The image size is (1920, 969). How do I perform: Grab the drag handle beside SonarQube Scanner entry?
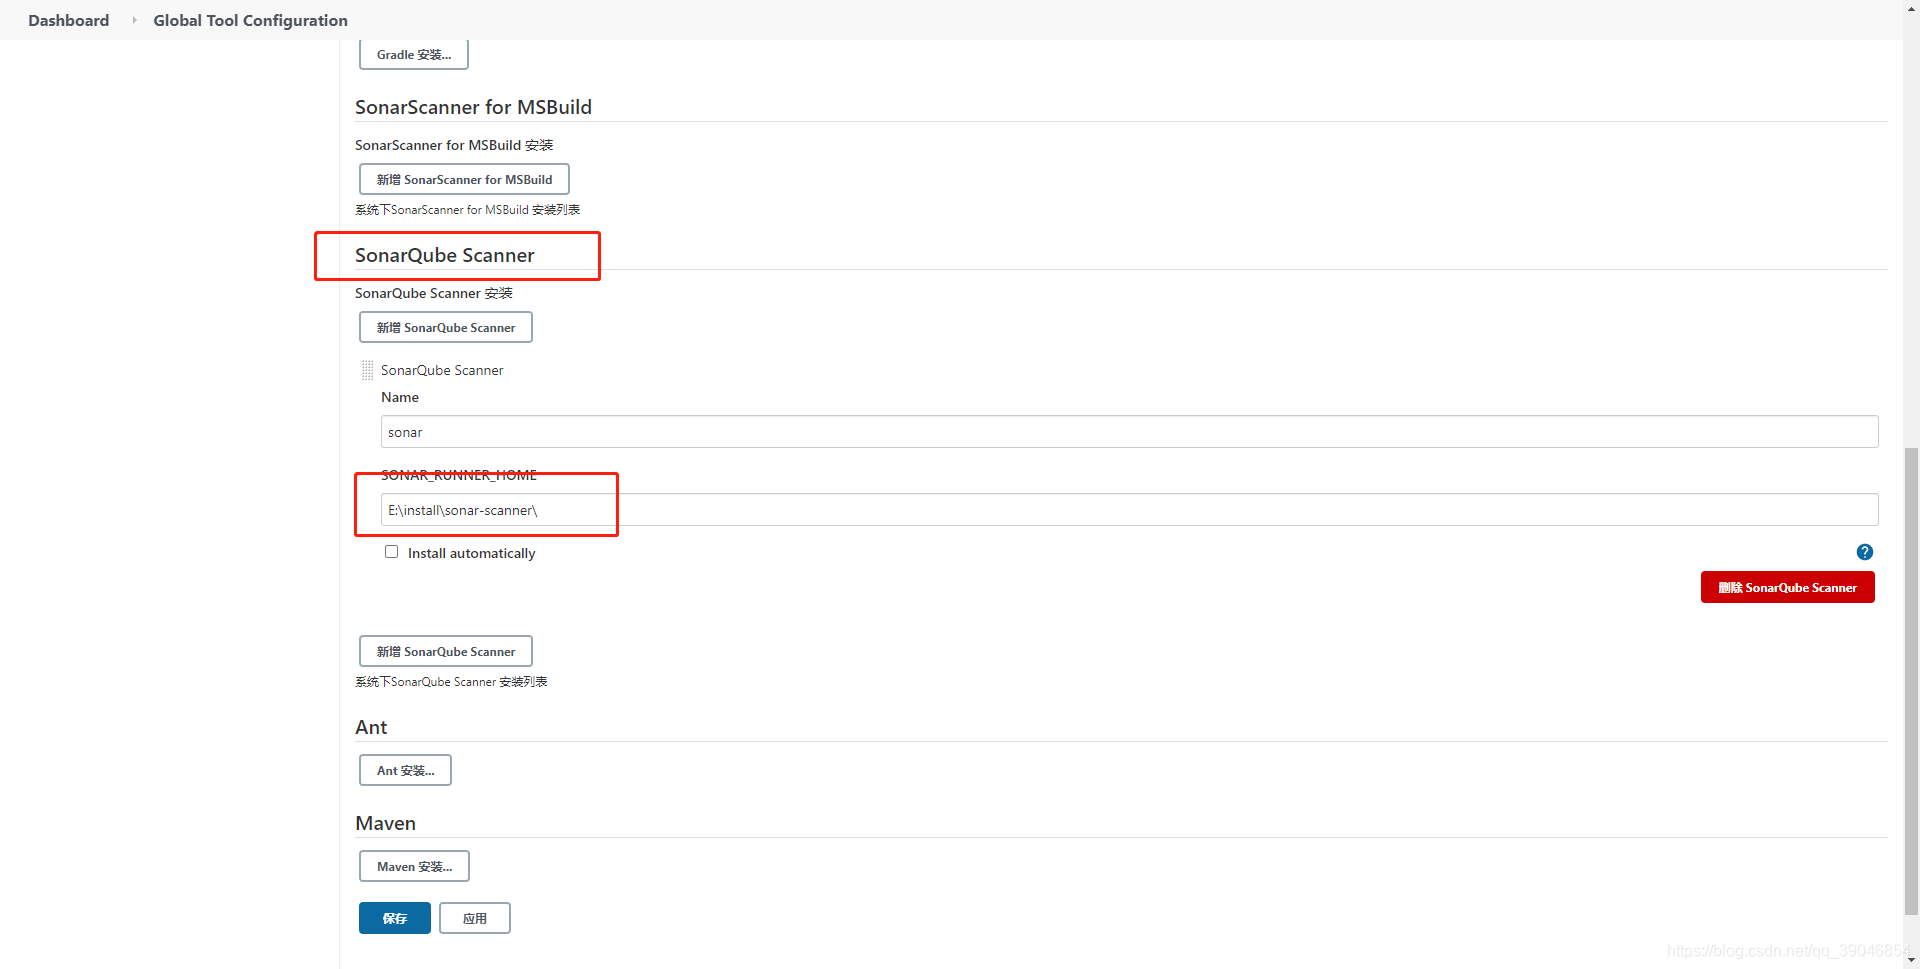(x=367, y=370)
